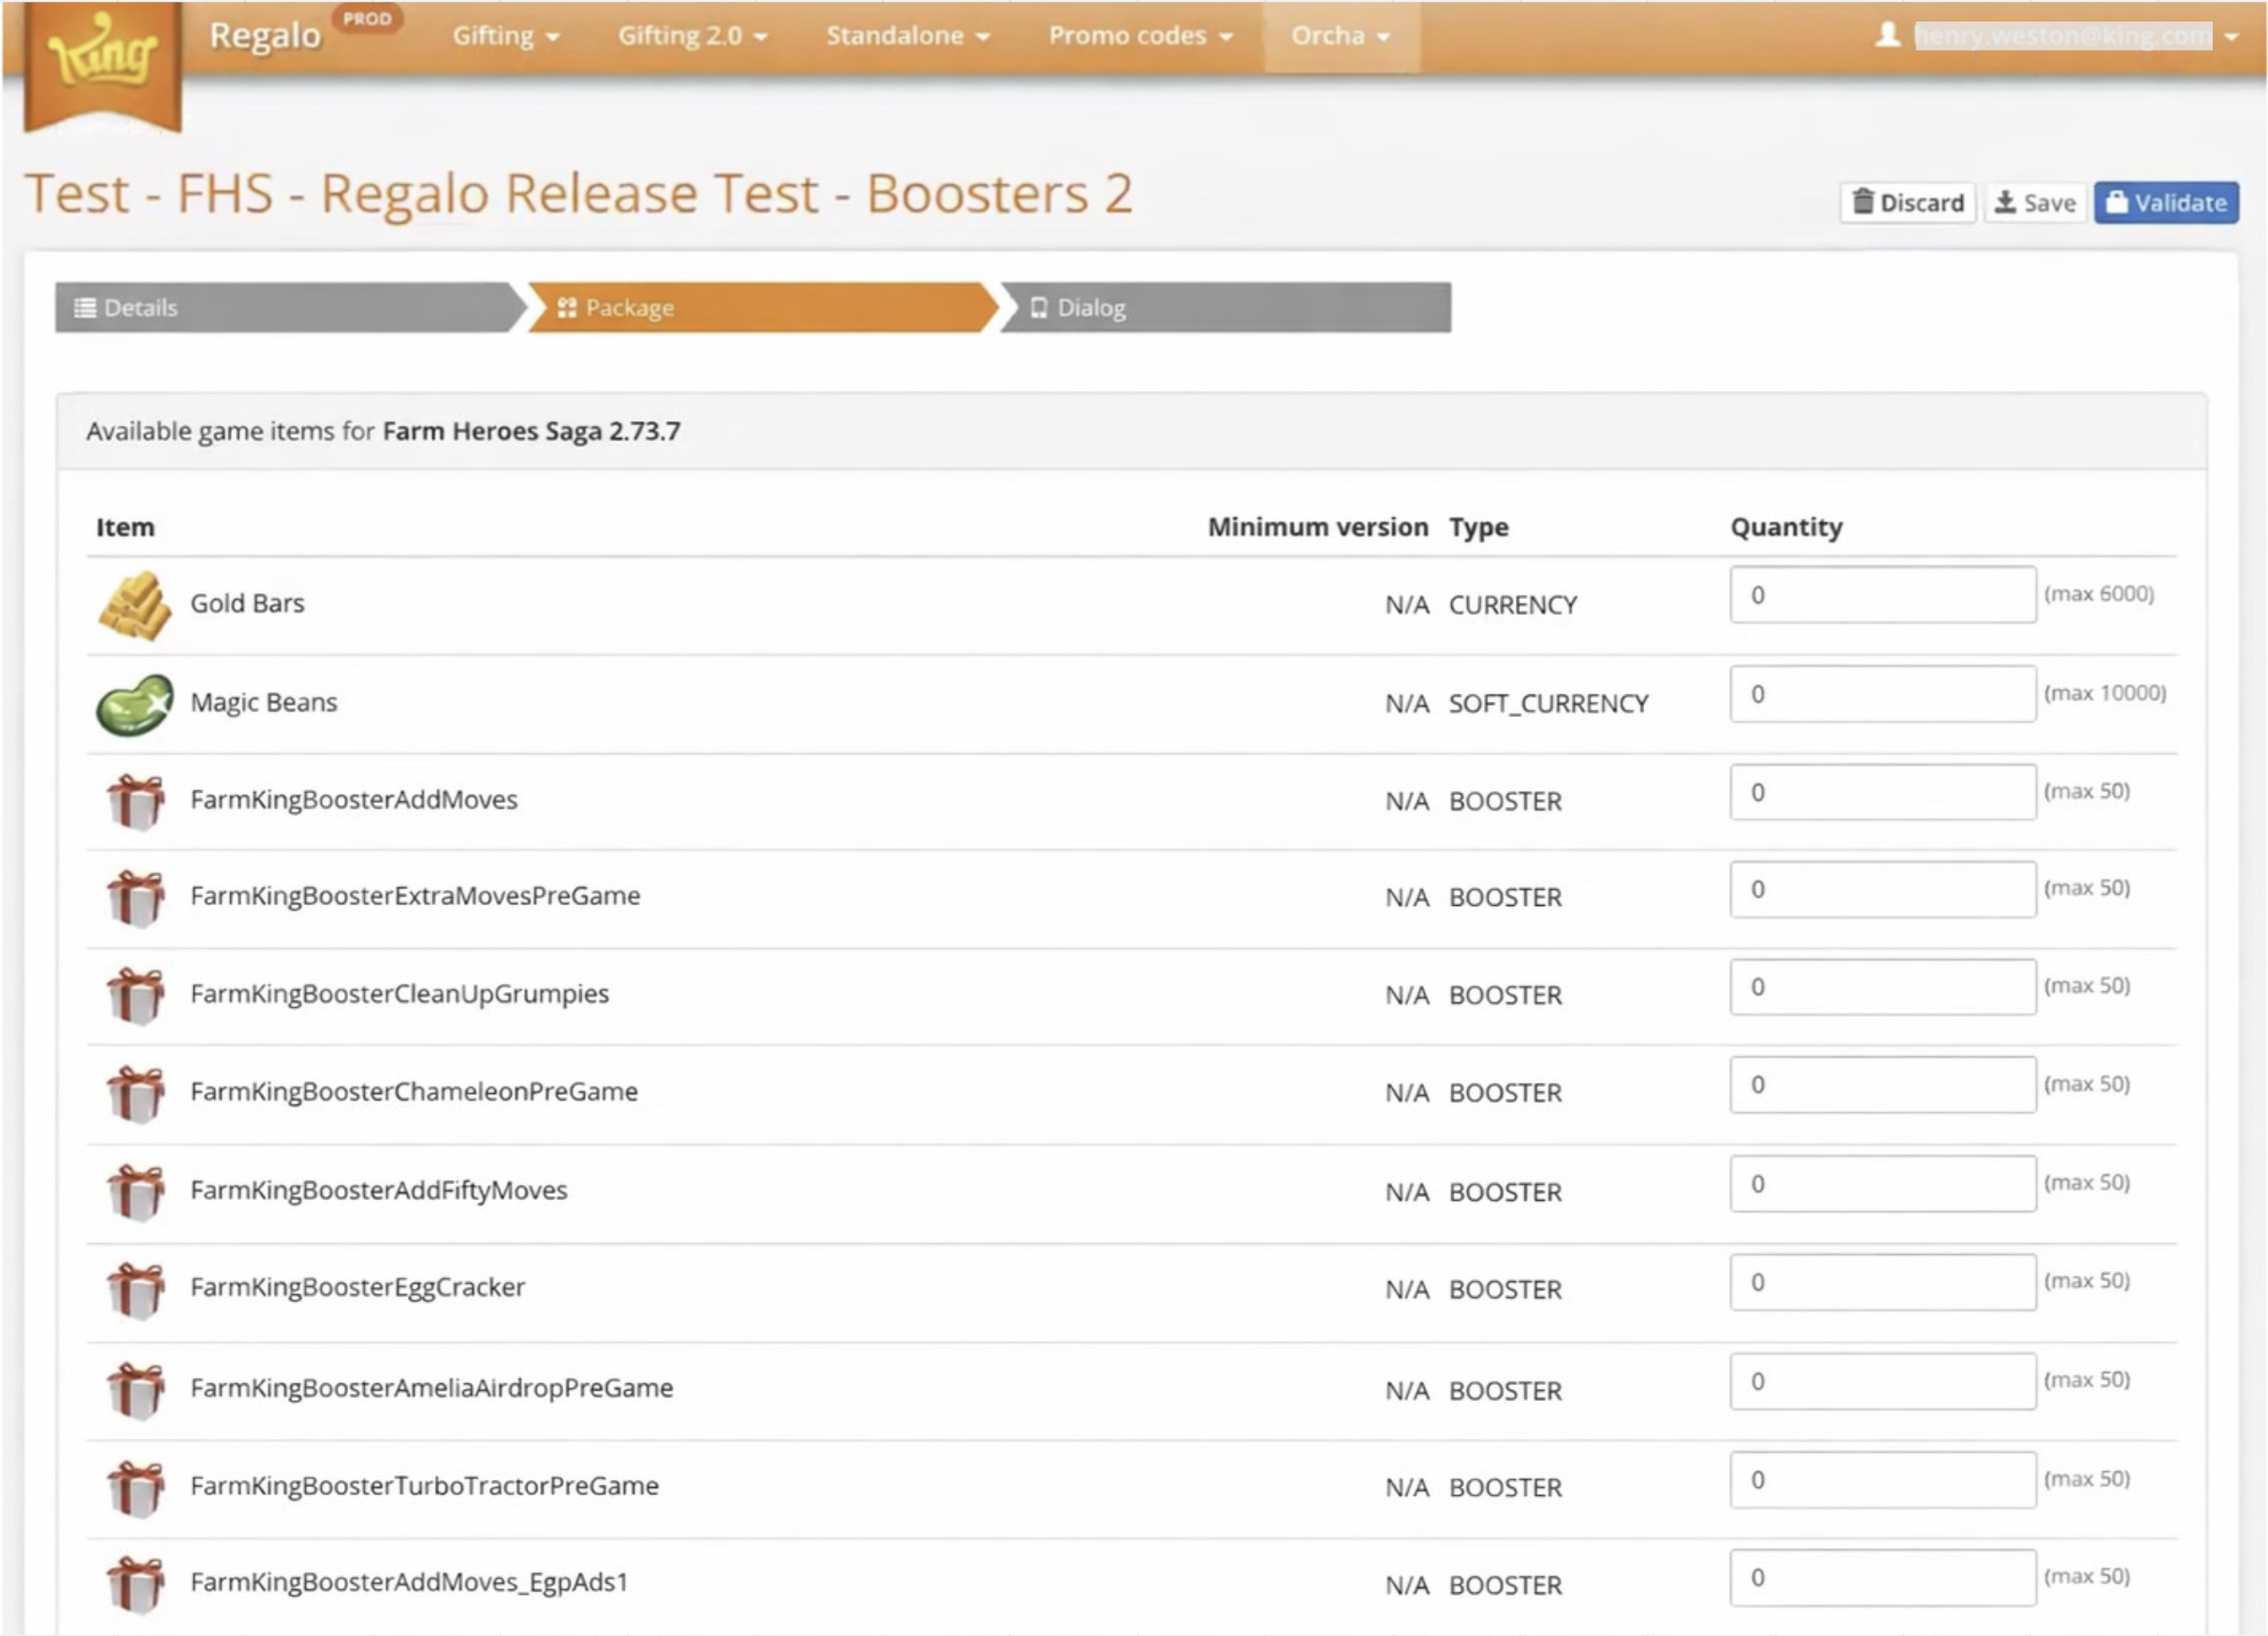
Task: Expand the Standalone menu
Action: point(907,36)
